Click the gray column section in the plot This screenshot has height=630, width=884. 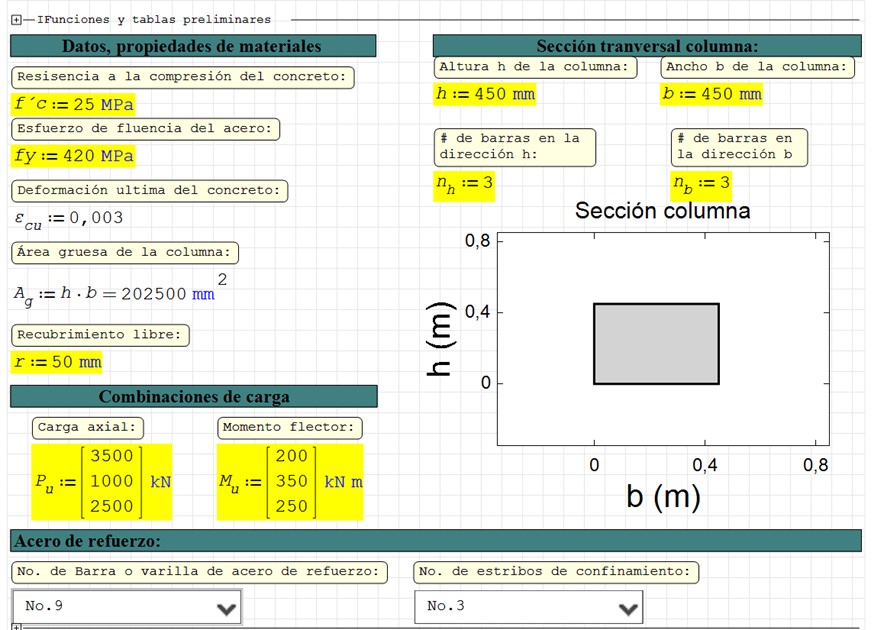[x=656, y=343]
